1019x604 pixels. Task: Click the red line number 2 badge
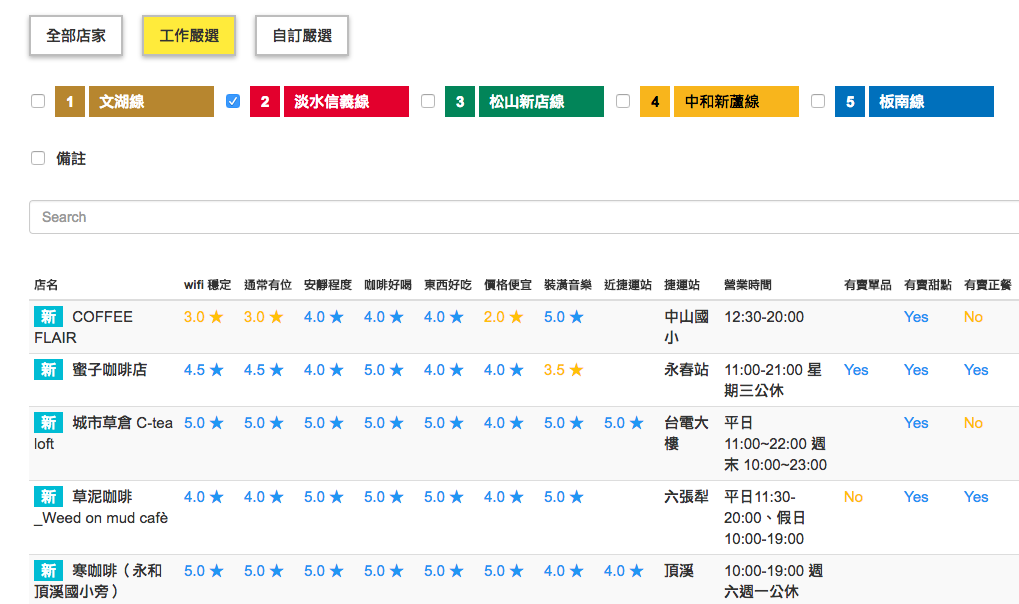[265, 101]
